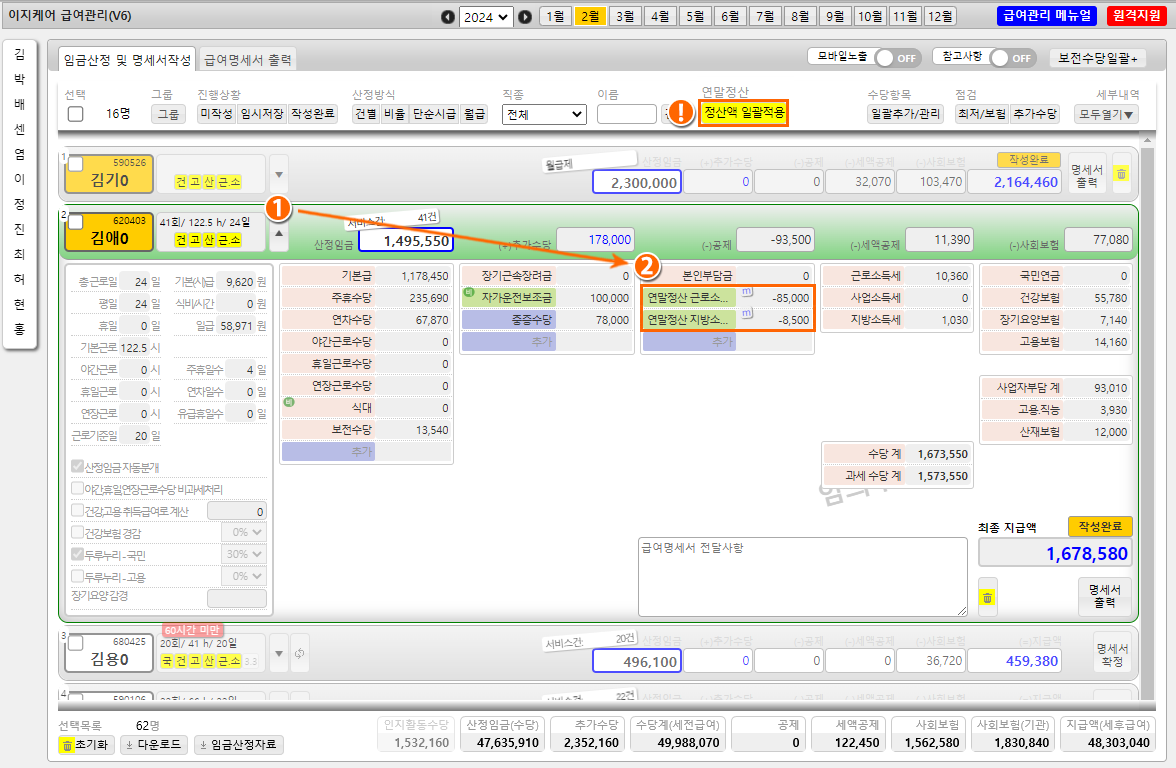Enable 야간휴일연장근로수당 비과세처리 checkbox

coord(78,489)
